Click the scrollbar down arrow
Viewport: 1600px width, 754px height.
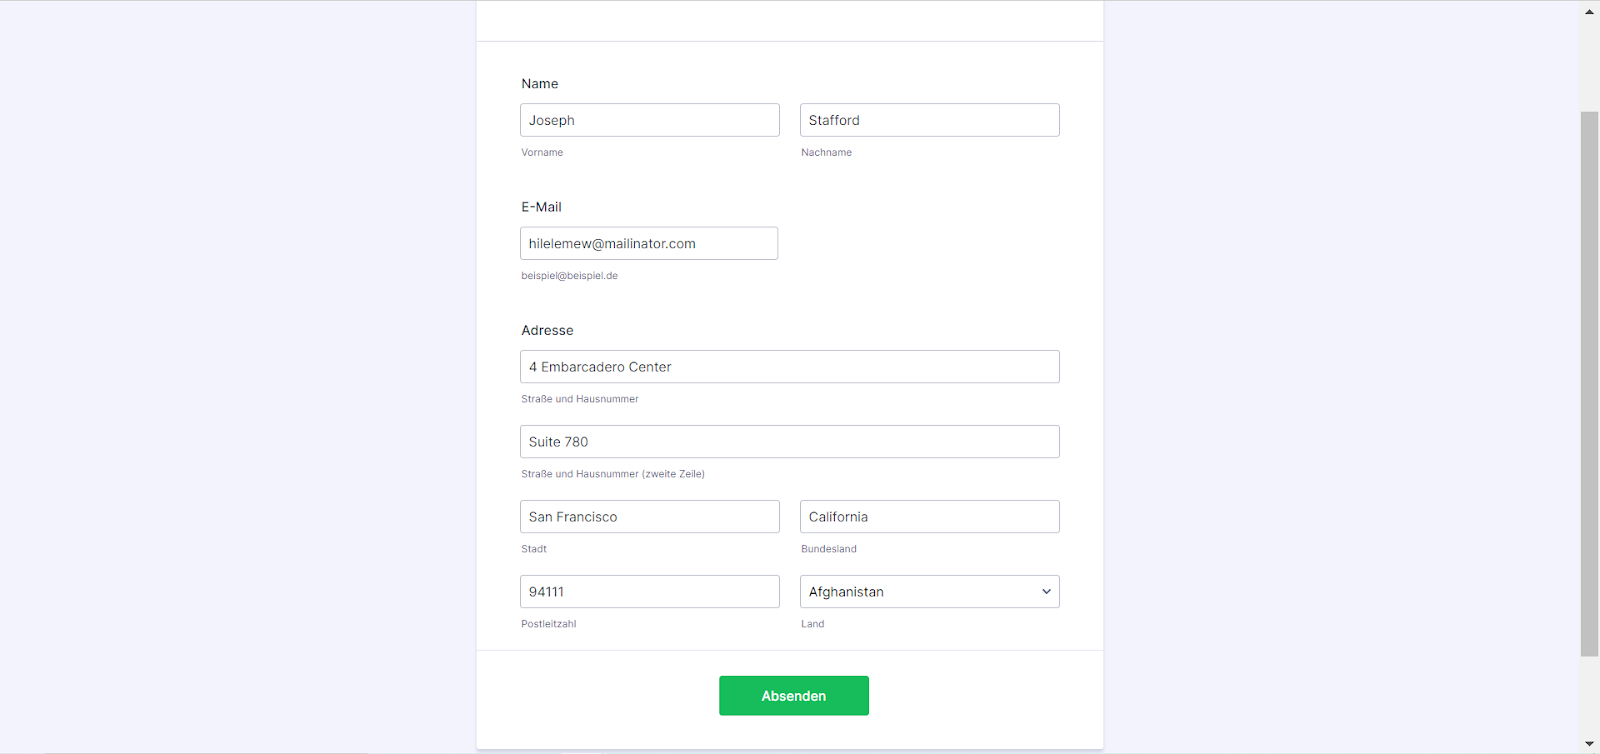click(x=1589, y=744)
